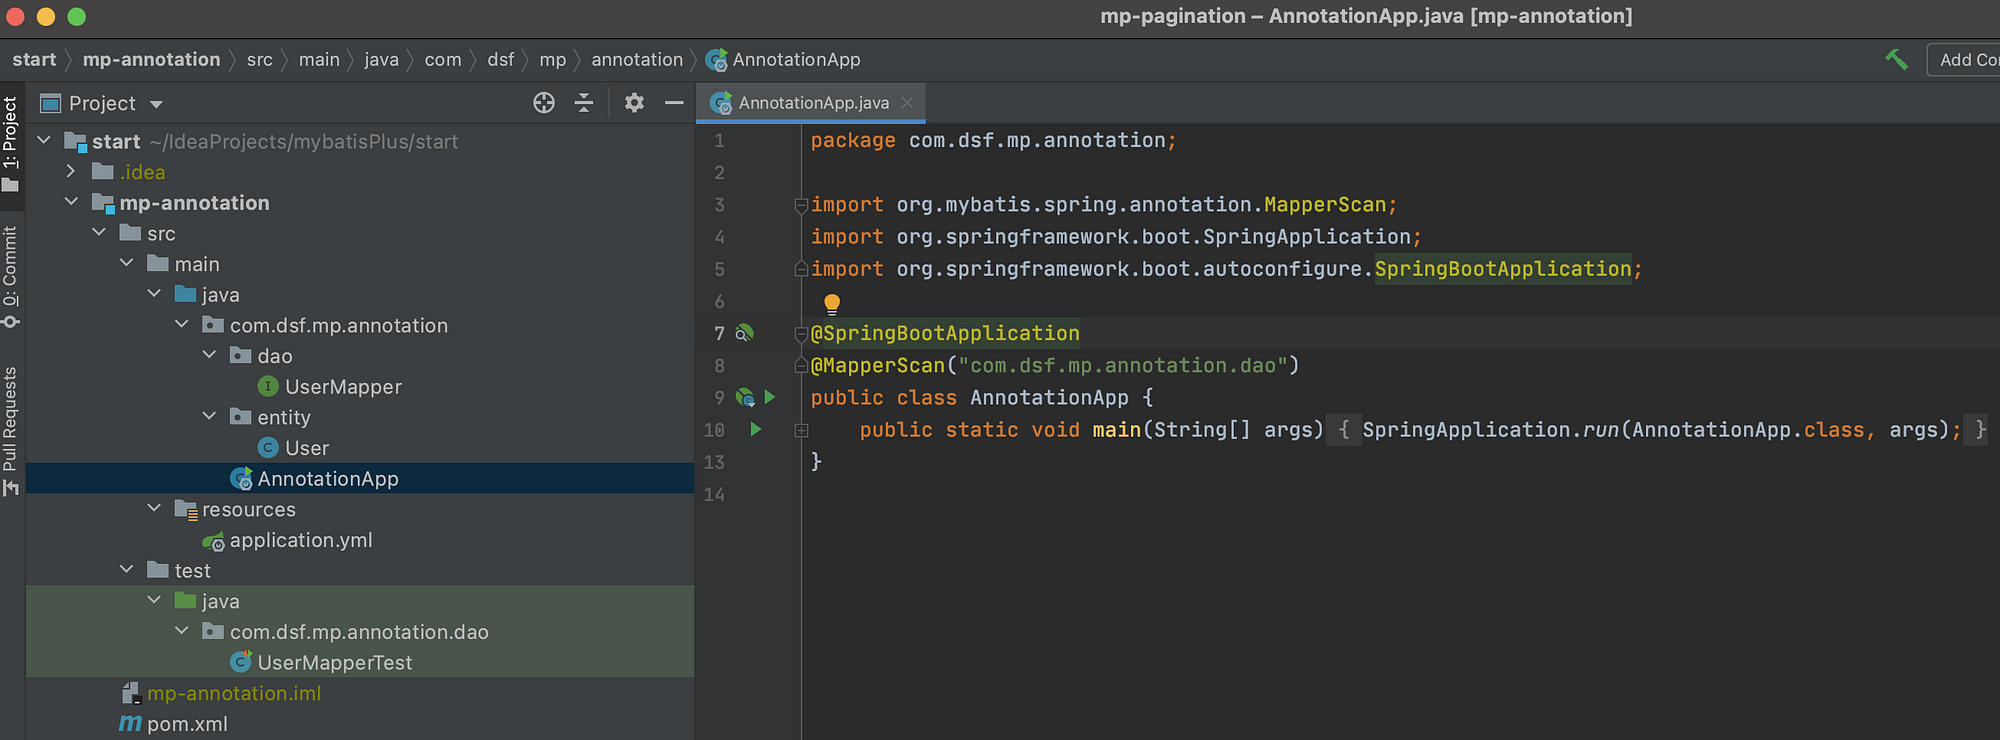This screenshot has width=2000, height=740.
Task: Toggle fold marker next to @SpringBootApplication
Action: pos(801,333)
